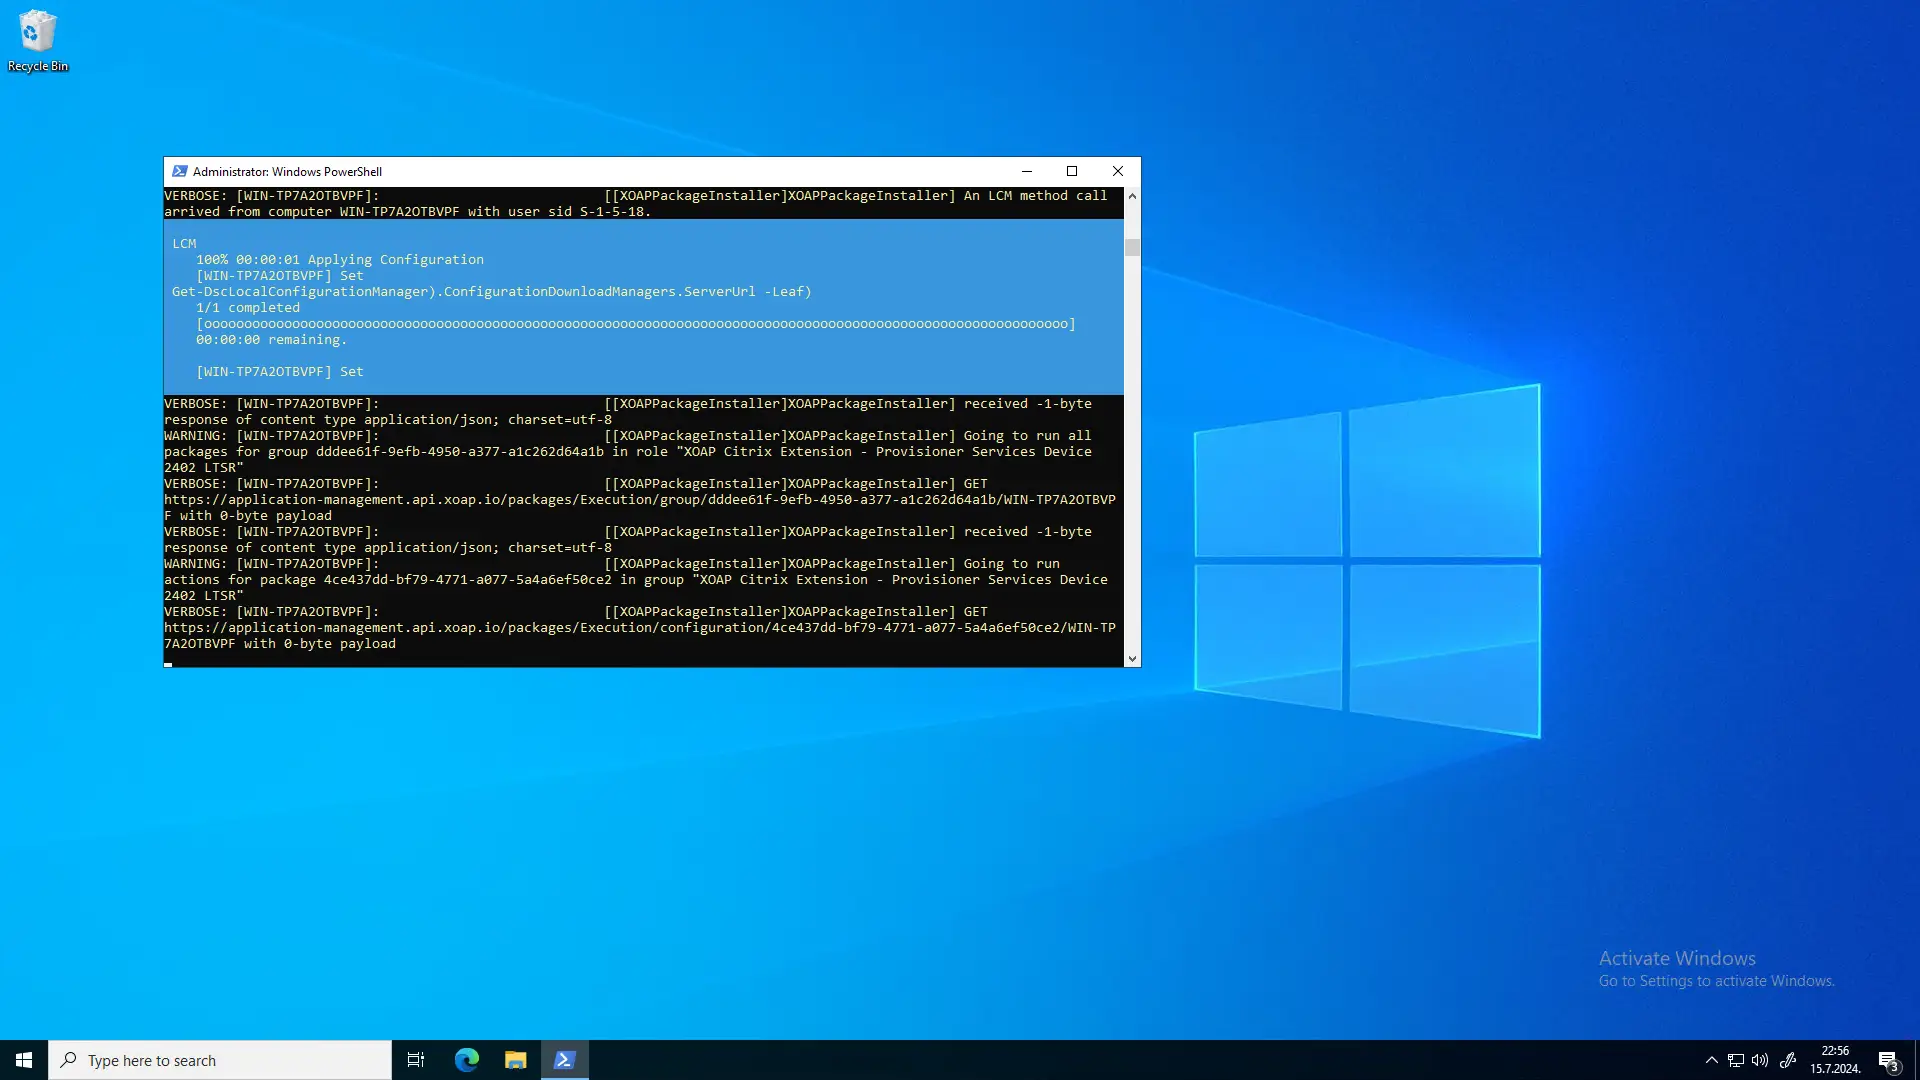The width and height of the screenshot is (1920, 1080).
Task: Close the Administrator PowerShell window
Action: (1118, 171)
